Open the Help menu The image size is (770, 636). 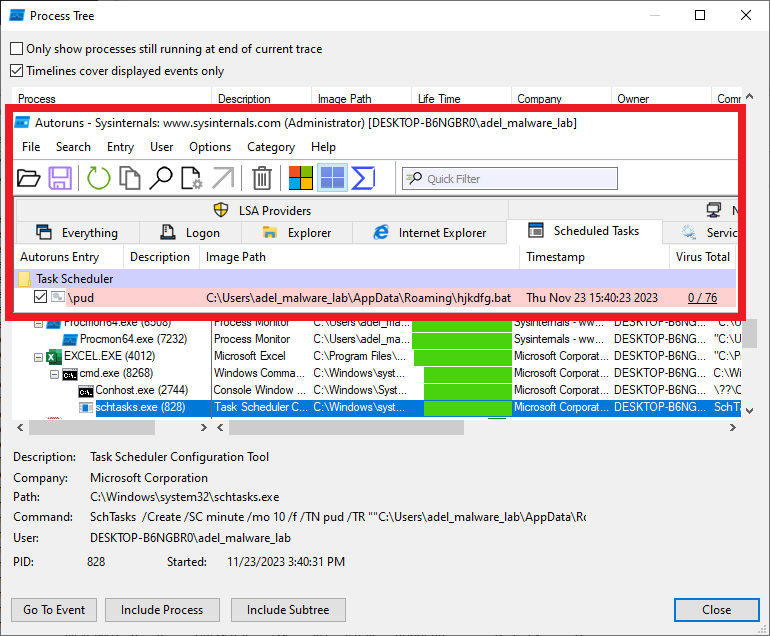pos(323,147)
